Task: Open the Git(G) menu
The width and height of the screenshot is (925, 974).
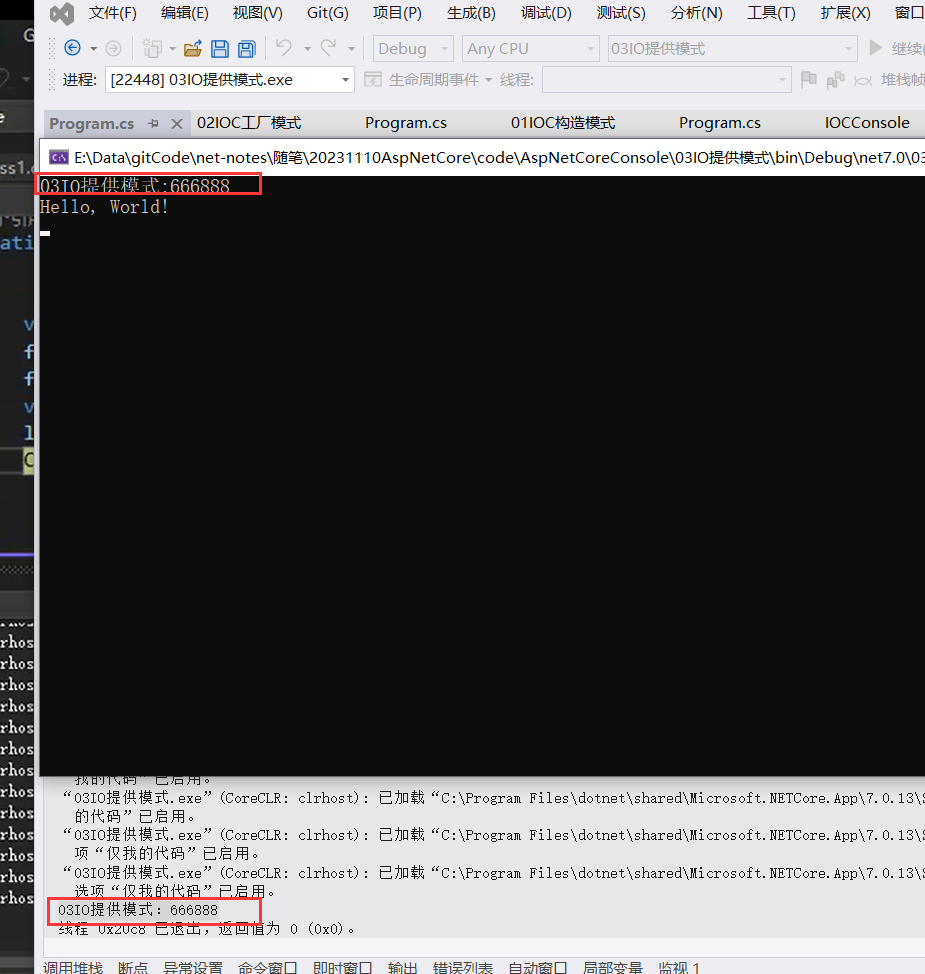Action: 327,13
